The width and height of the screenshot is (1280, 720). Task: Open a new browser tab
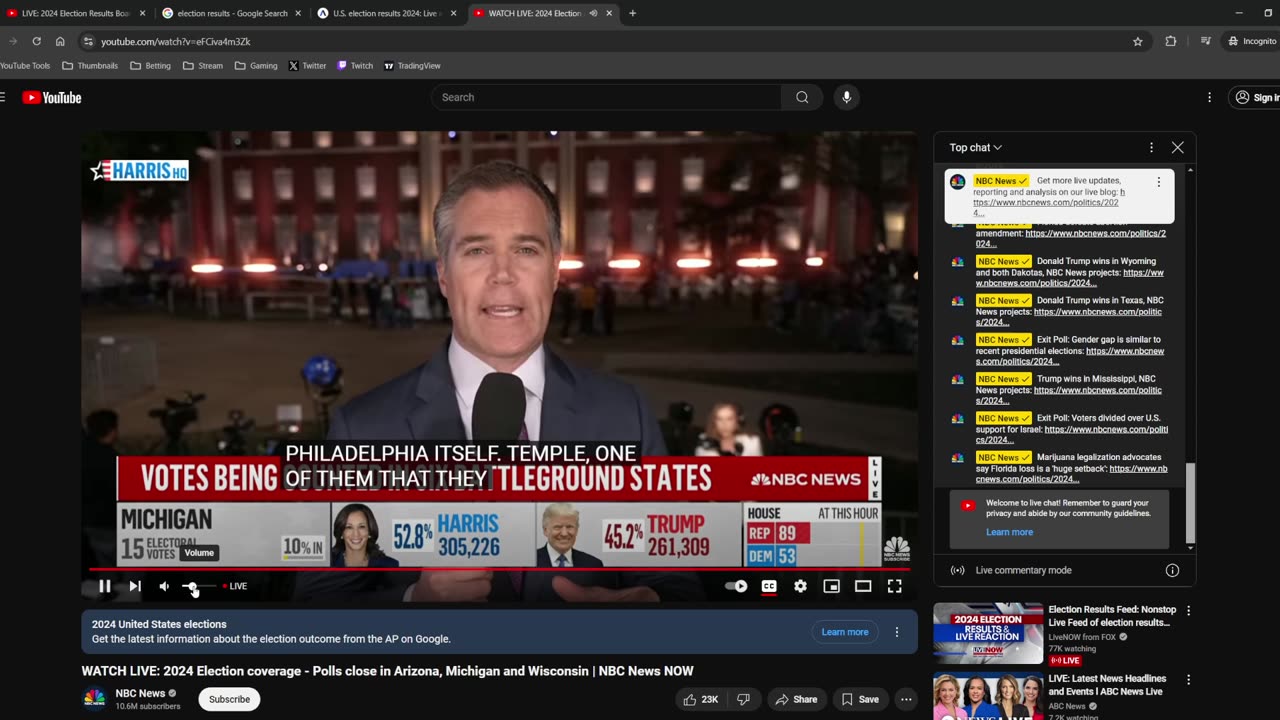click(632, 13)
